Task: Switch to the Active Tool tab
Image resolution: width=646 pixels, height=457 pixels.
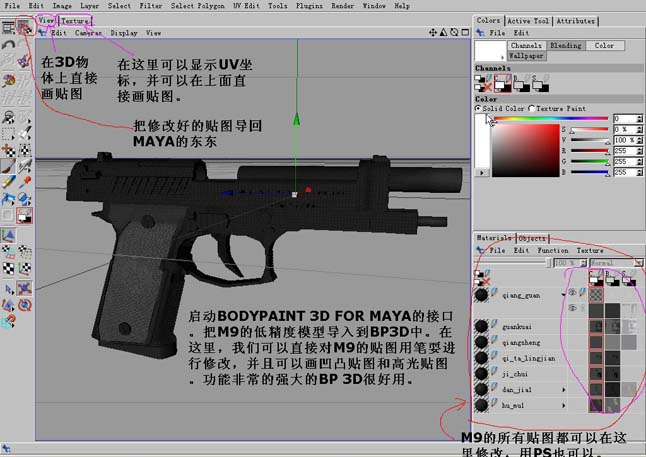Action: point(528,21)
